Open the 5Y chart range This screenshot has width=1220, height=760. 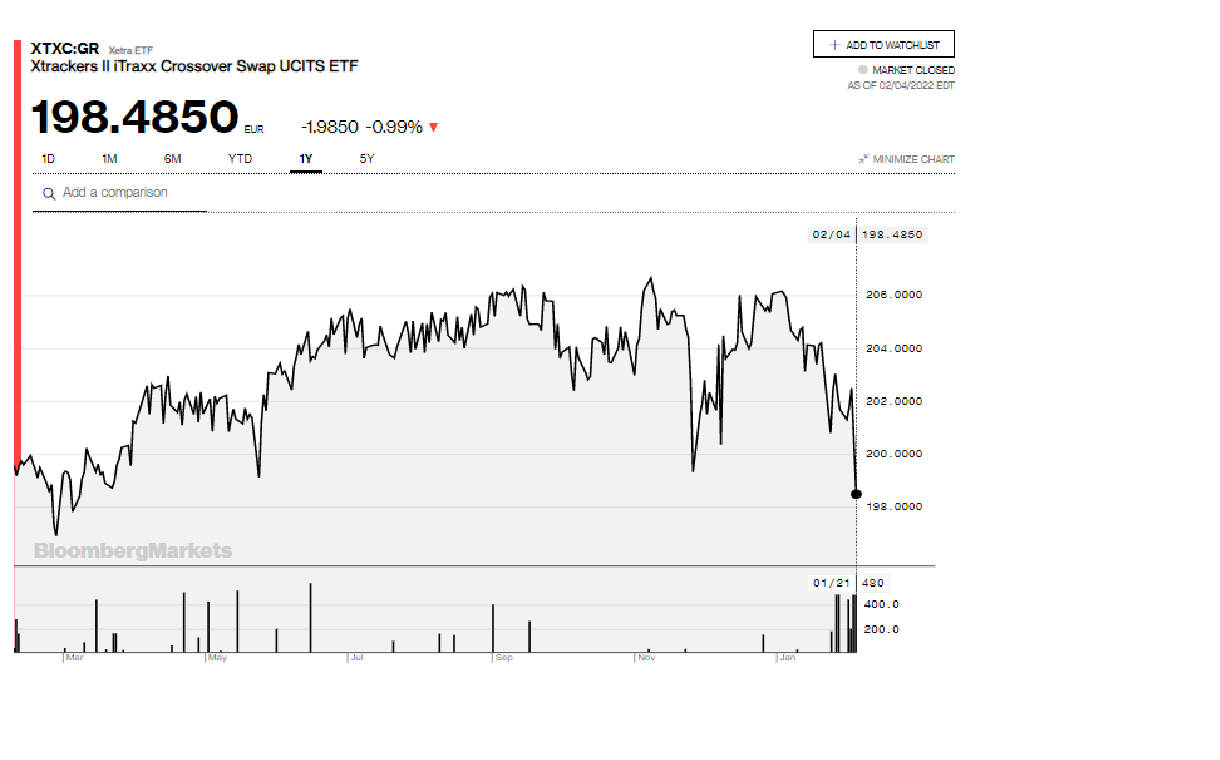tap(367, 159)
